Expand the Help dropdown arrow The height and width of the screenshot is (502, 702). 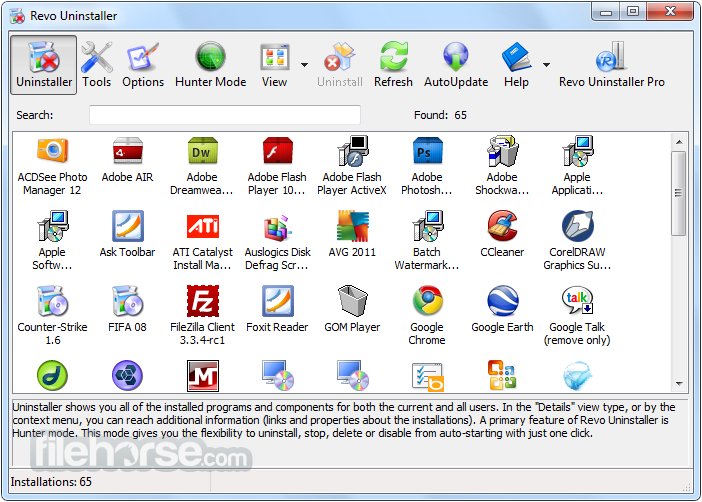pos(546,65)
